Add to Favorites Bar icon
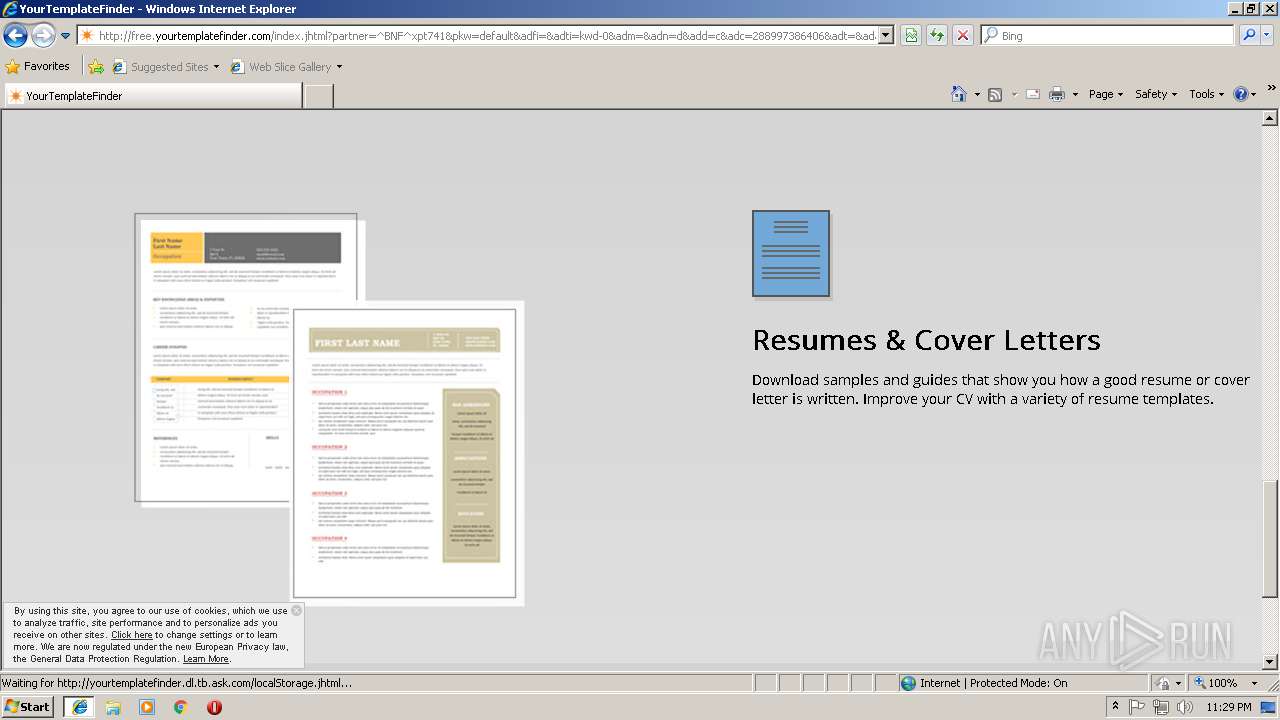Image resolution: width=1280 pixels, height=720 pixels. (x=96, y=67)
